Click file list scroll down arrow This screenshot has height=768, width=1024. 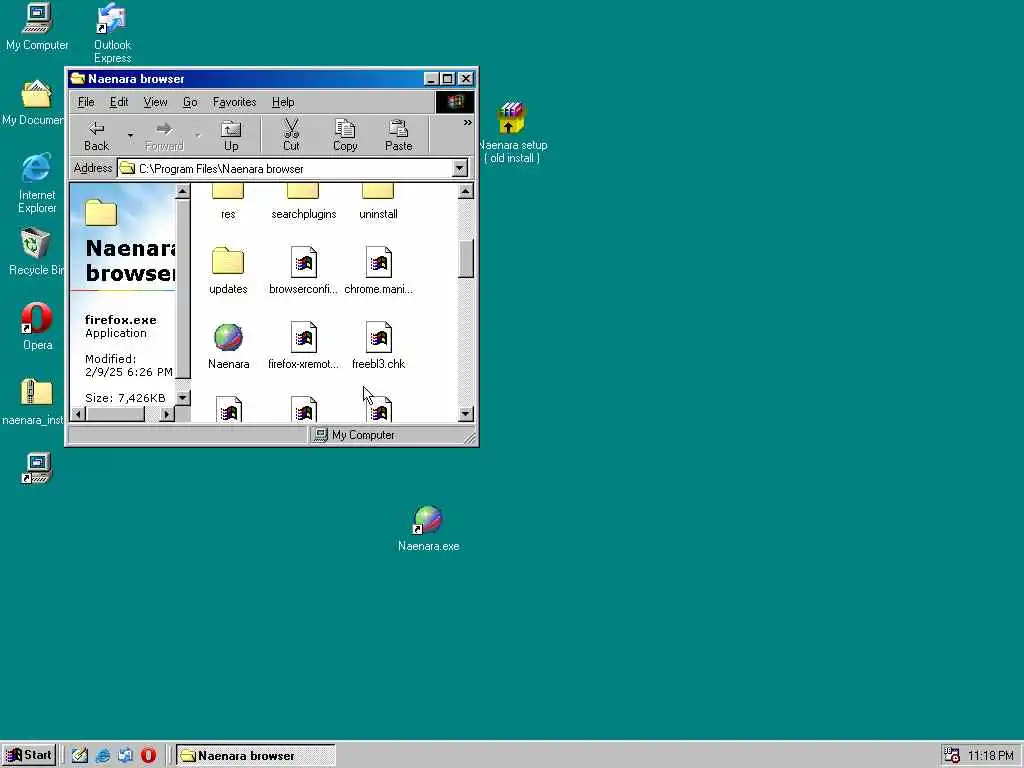point(466,413)
